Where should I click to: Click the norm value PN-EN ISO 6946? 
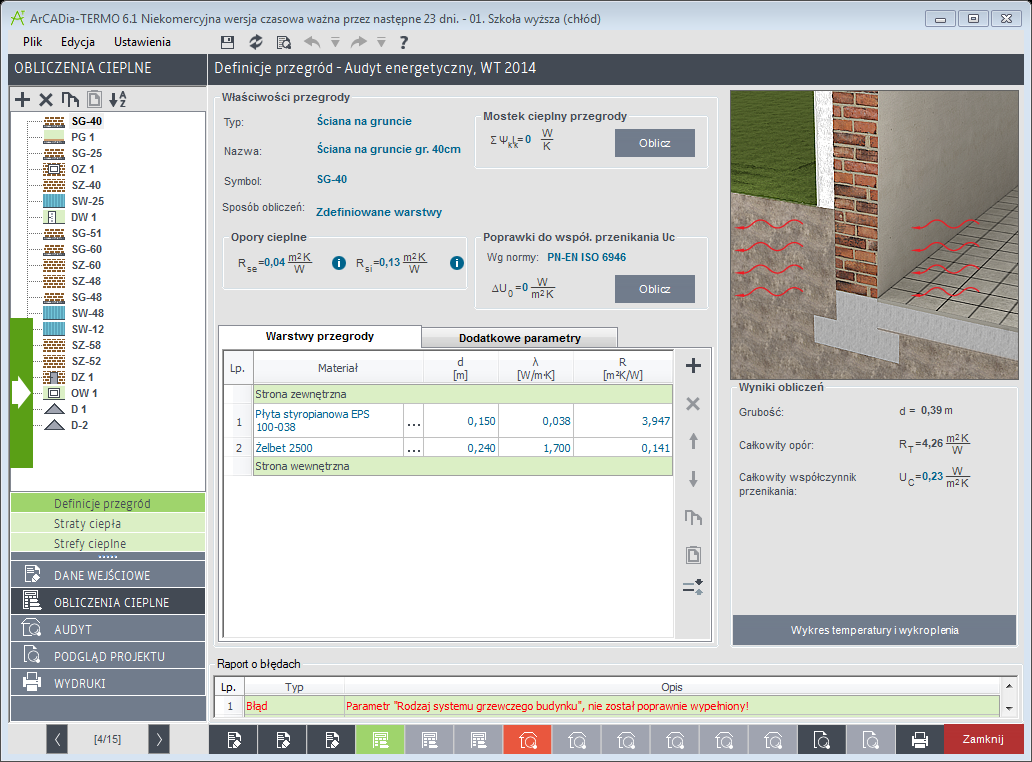pos(586,257)
